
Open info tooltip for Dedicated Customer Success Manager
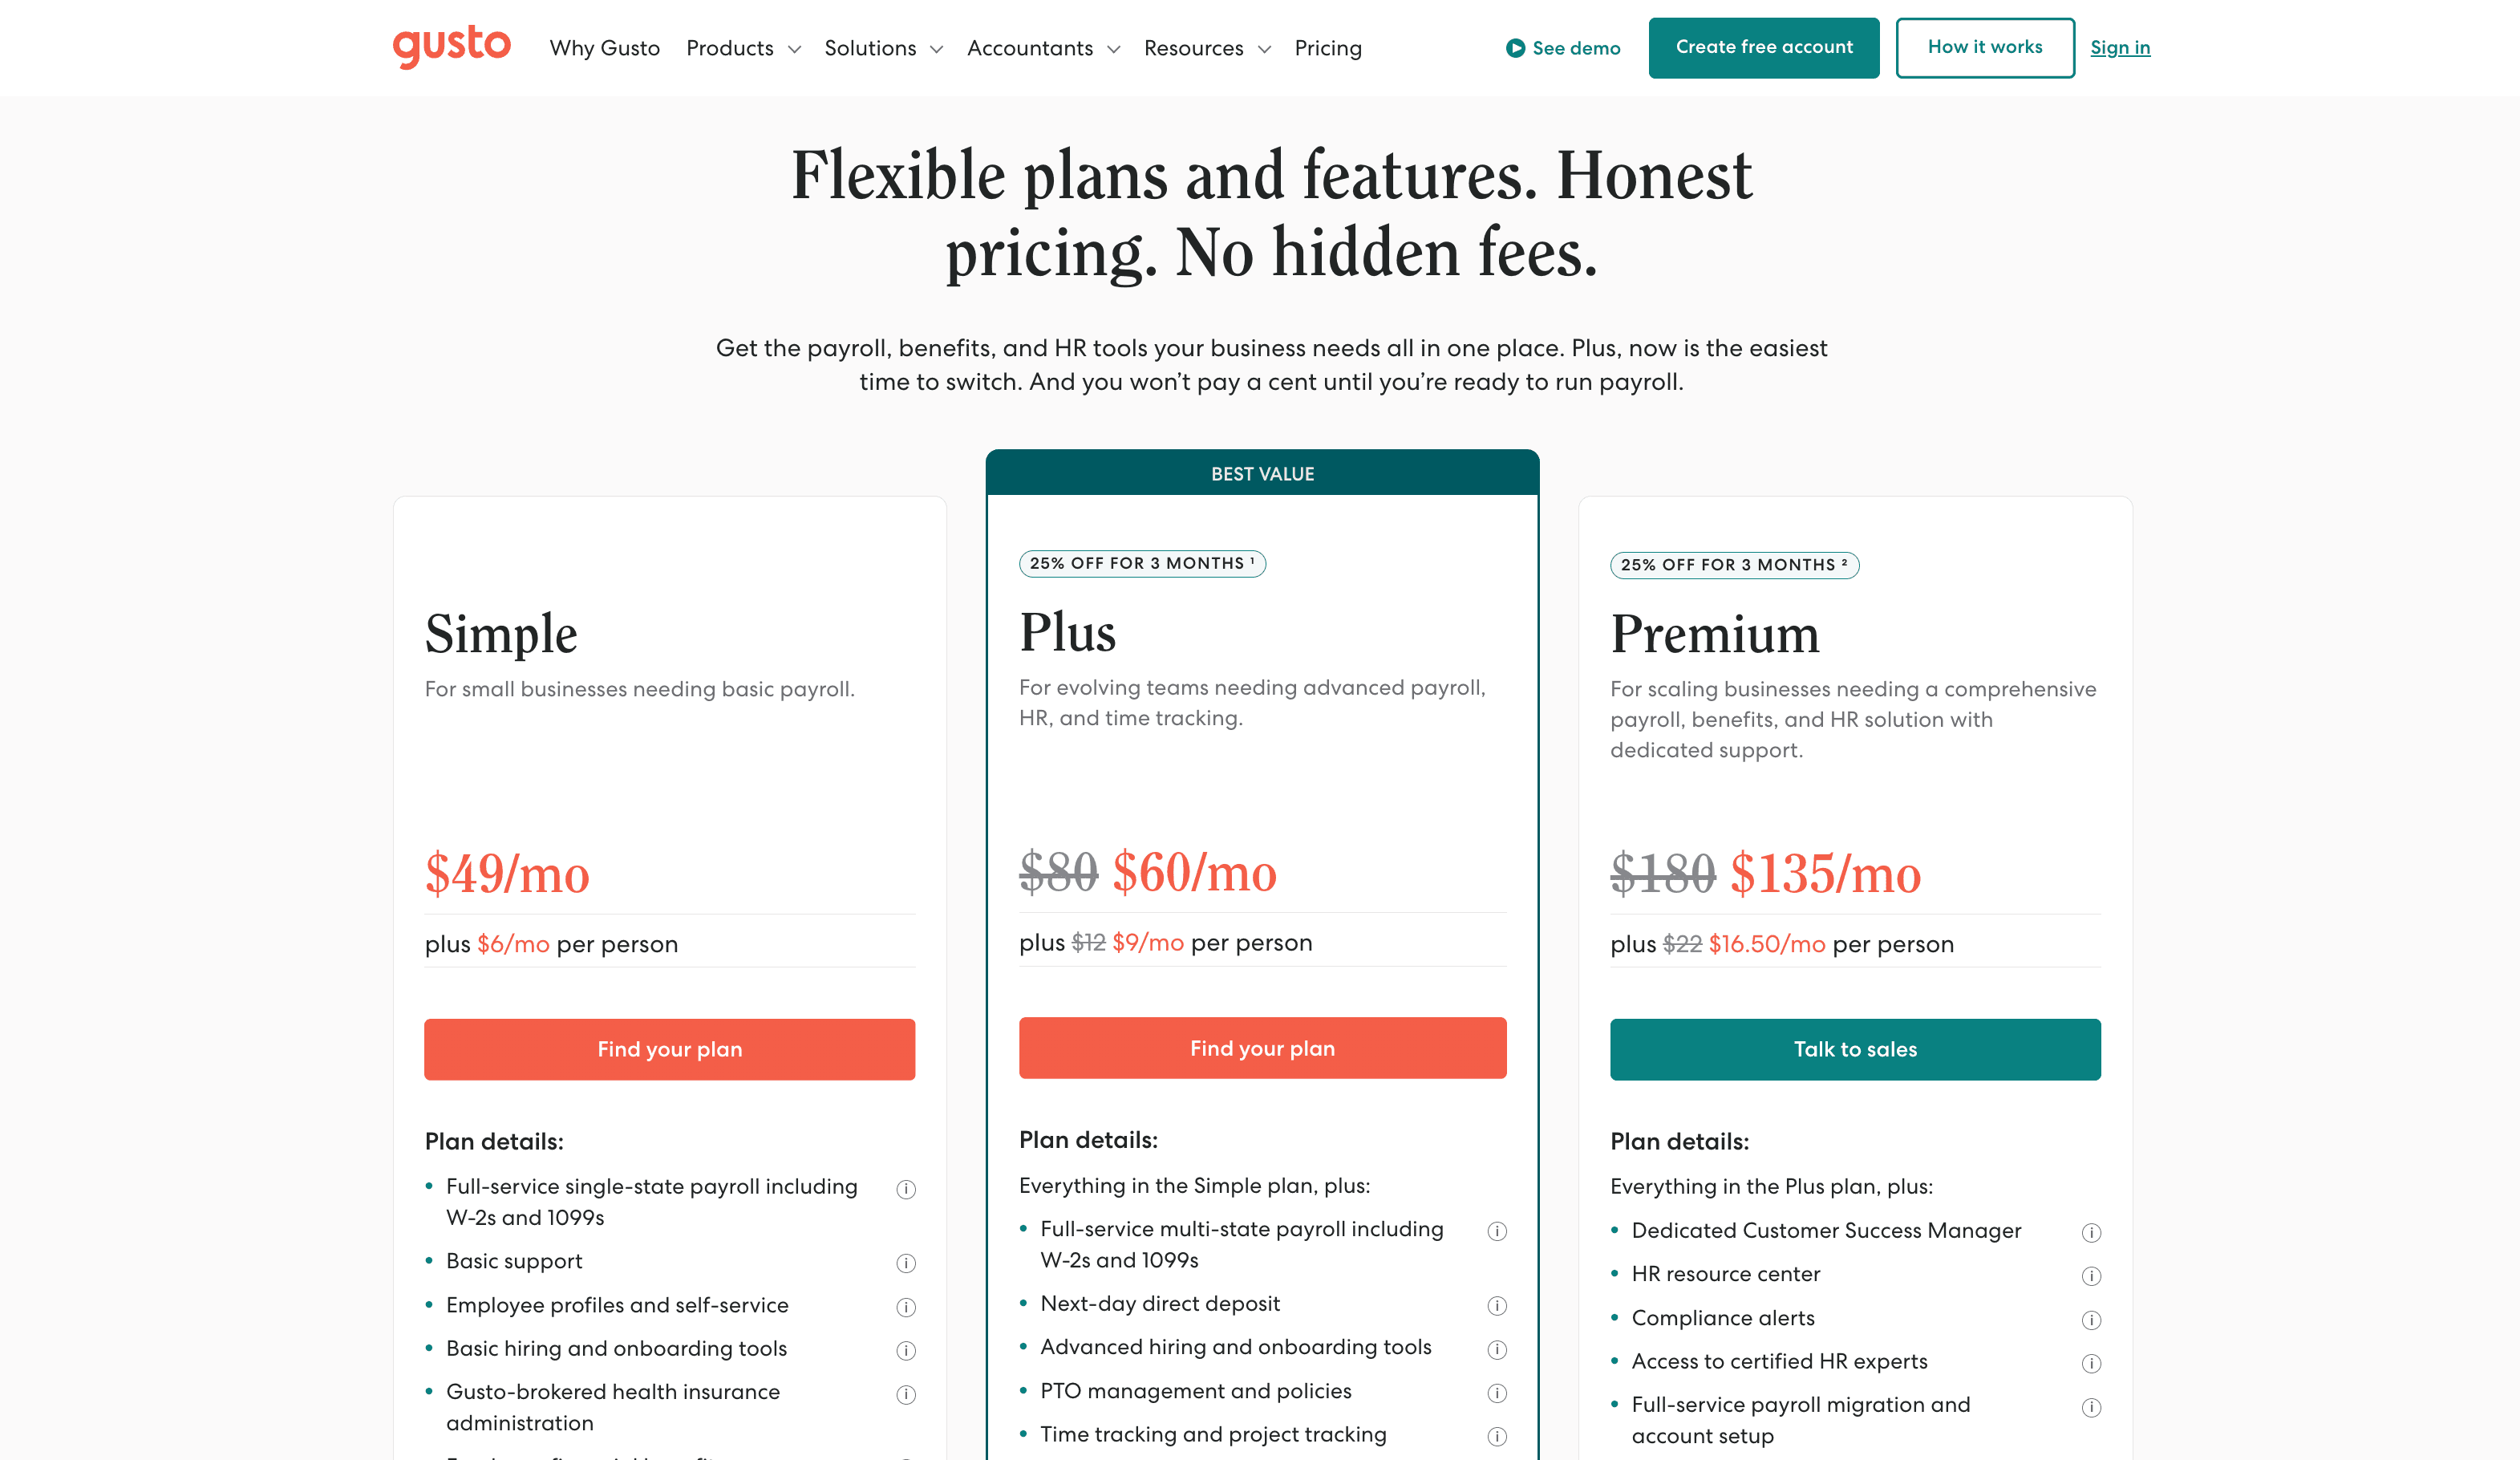pos(2092,1232)
